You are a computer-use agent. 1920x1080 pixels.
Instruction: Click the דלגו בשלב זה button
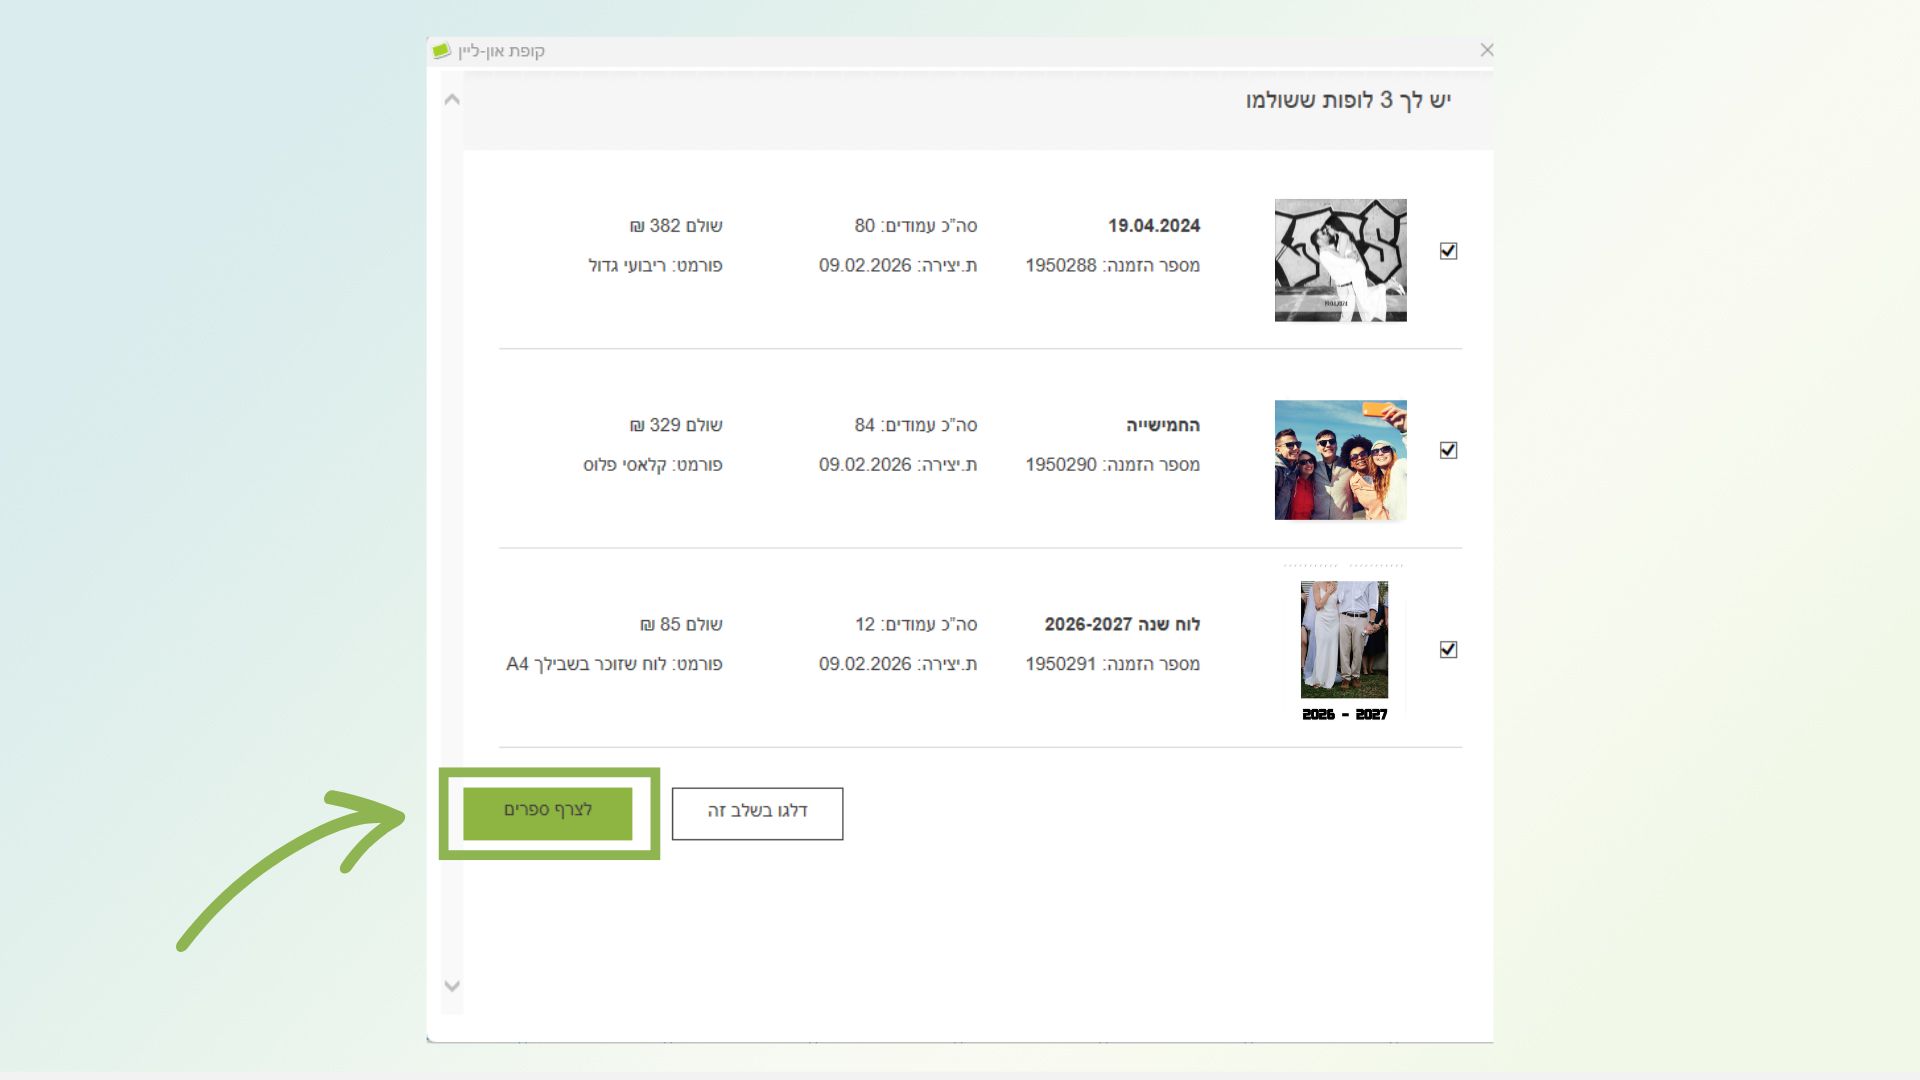(757, 813)
